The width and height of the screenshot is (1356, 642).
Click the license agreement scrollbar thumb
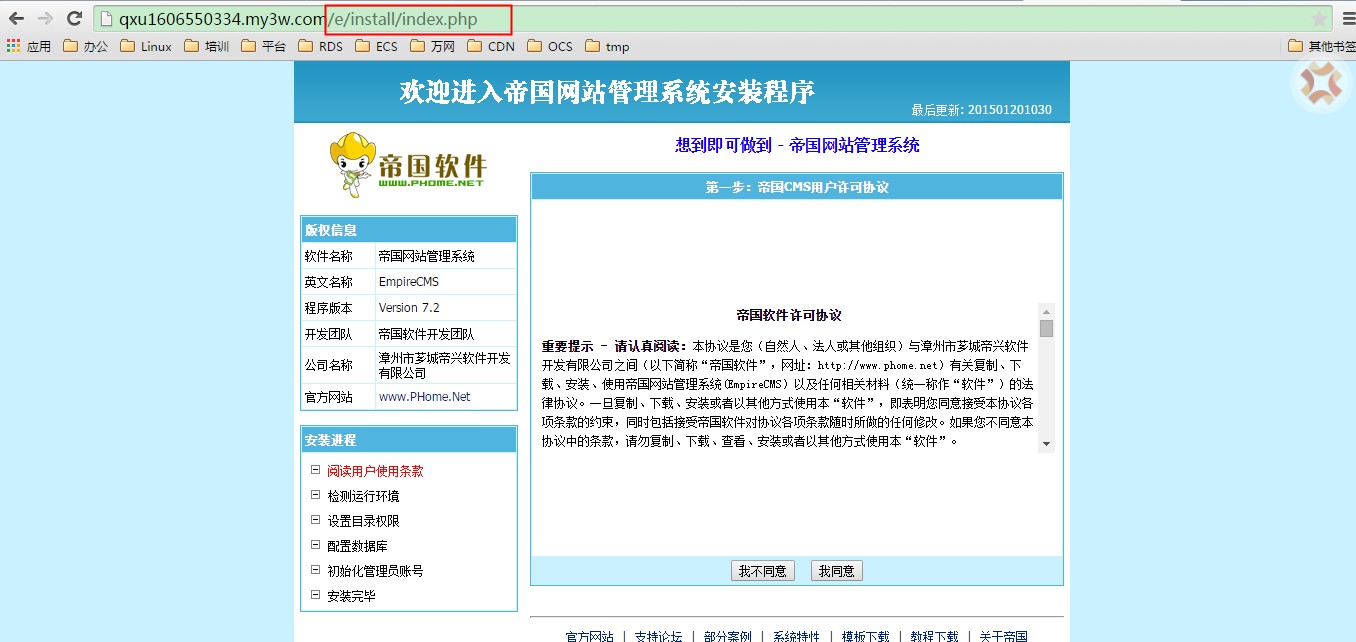tap(1046, 328)
